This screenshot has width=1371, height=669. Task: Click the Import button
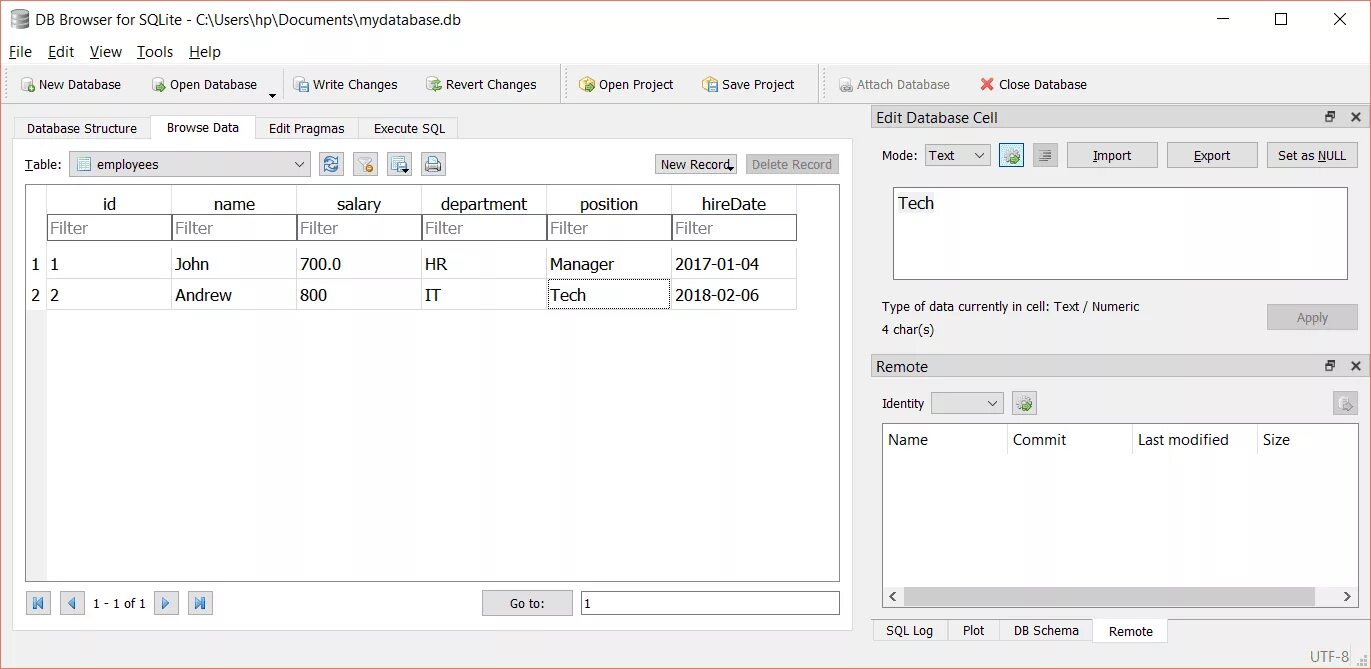click(x=1112, y=155)
